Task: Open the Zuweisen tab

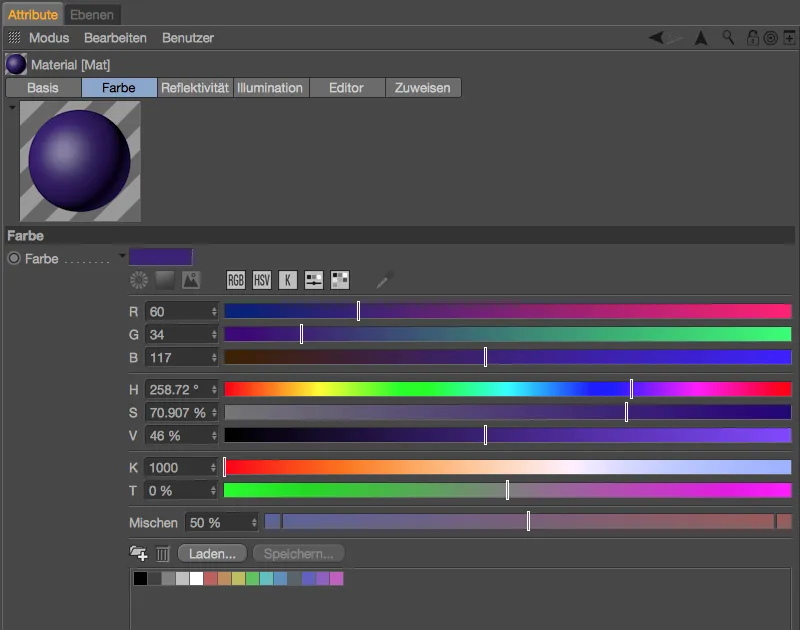Action: coord(423,88)
